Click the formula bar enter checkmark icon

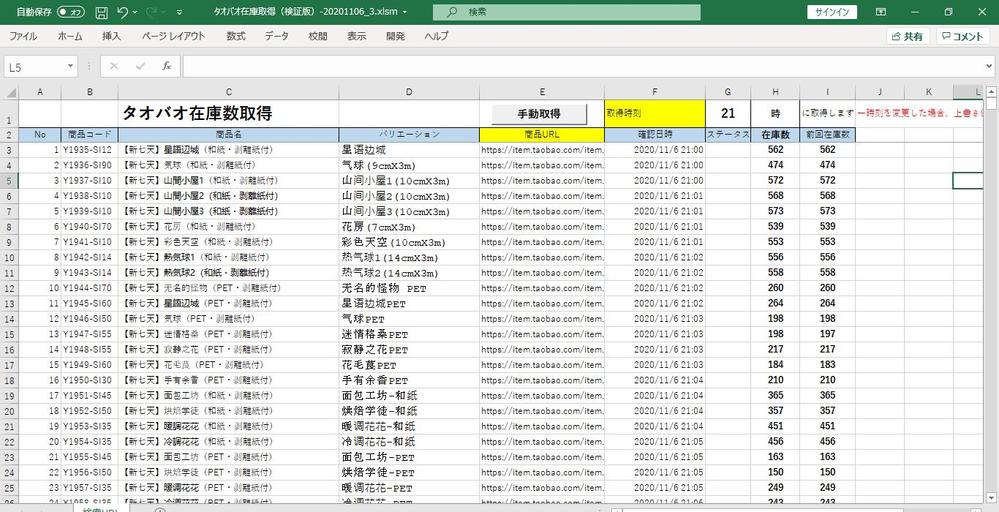pos(140,66)
